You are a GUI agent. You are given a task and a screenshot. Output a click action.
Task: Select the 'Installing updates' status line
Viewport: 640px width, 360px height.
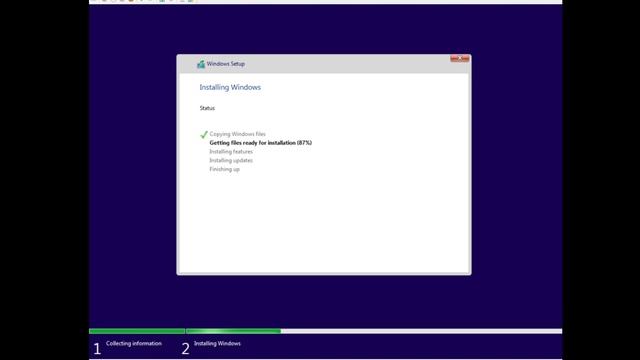tap(231, 160)
